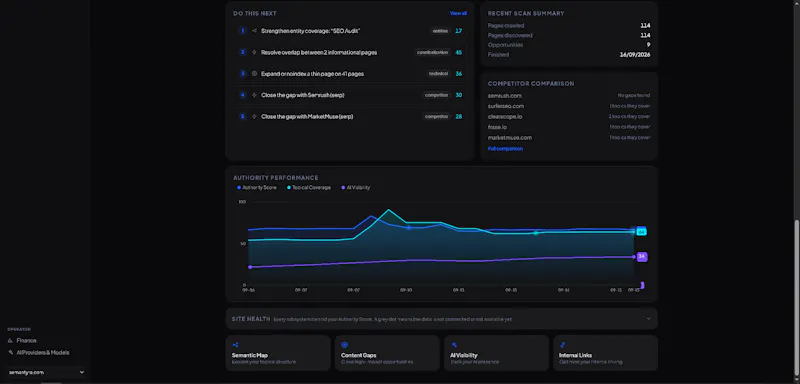Viewport: 800px width, 384px height.
Task: Click the icon beside 'Close the gap with MarketMuse'
Action: tap(254, 116)
